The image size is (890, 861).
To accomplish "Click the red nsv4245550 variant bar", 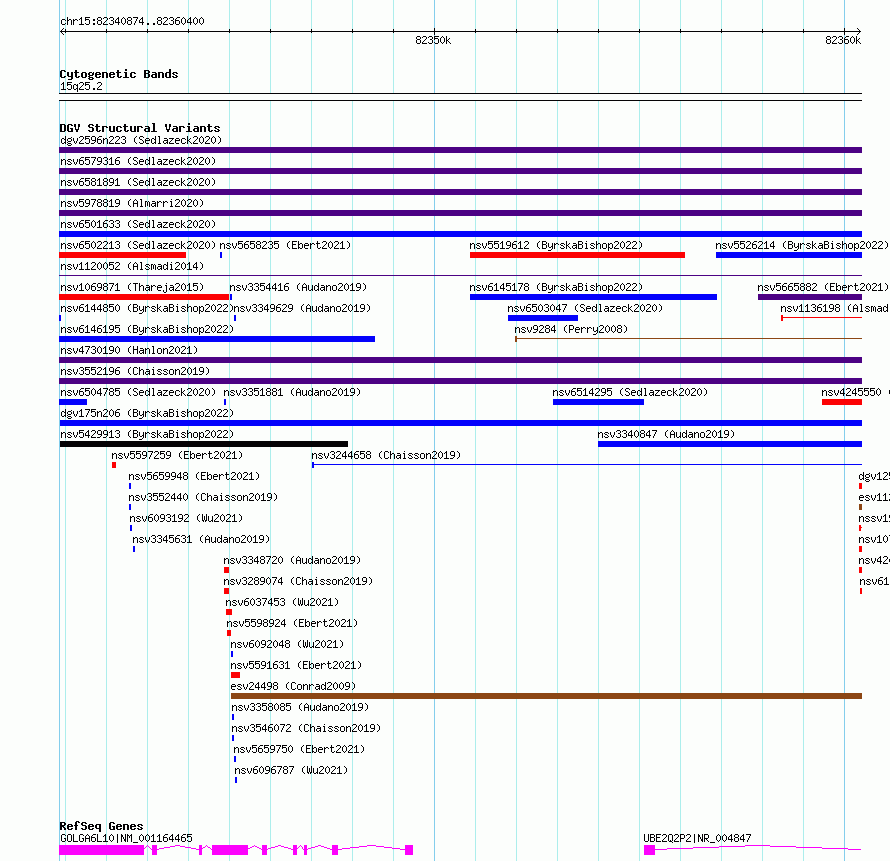I will click(x=842, y=402).
